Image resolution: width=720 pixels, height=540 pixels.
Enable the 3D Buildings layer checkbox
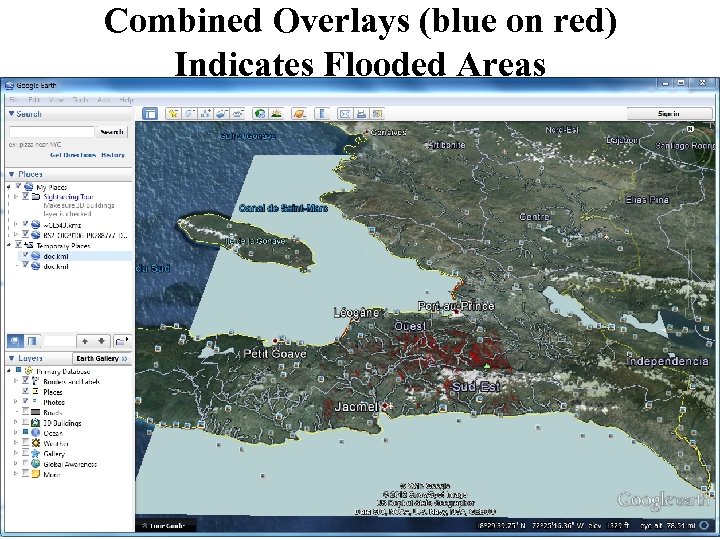coord(26,422)
